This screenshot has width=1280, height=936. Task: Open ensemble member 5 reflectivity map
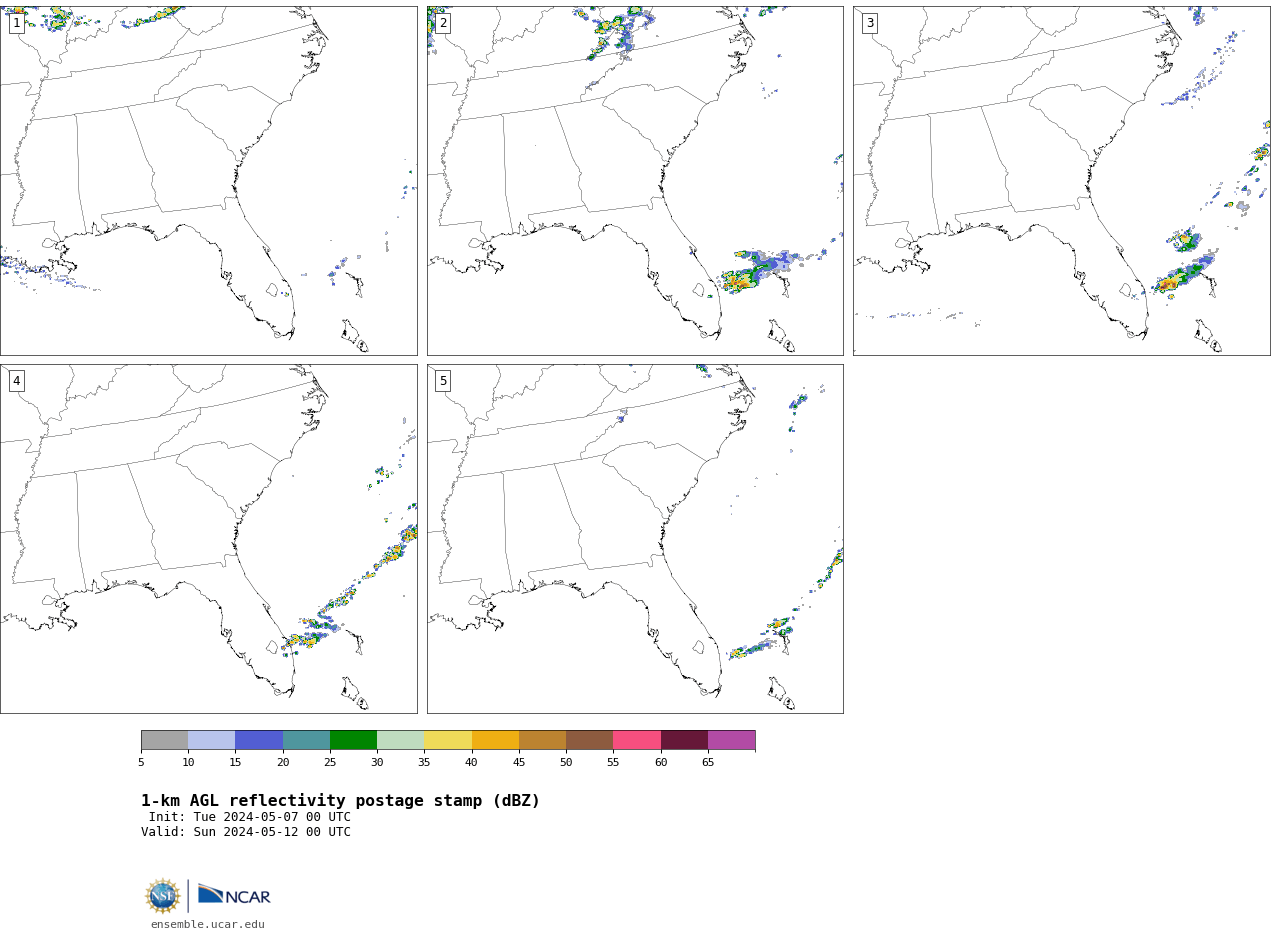[635, 539]
